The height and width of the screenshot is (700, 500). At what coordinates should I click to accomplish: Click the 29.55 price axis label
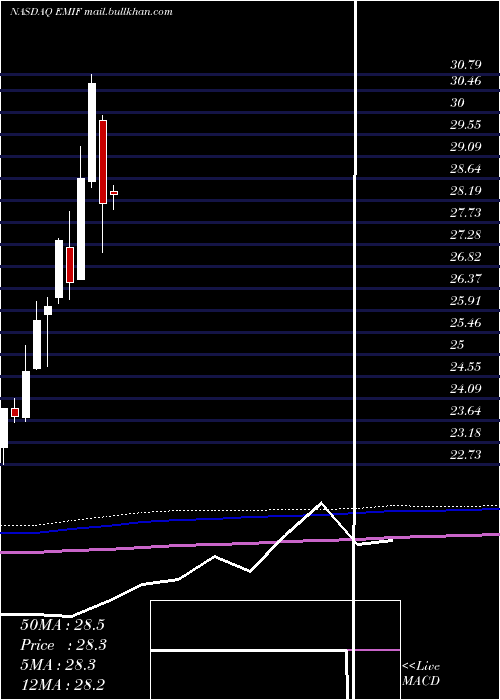click(466, 125)
